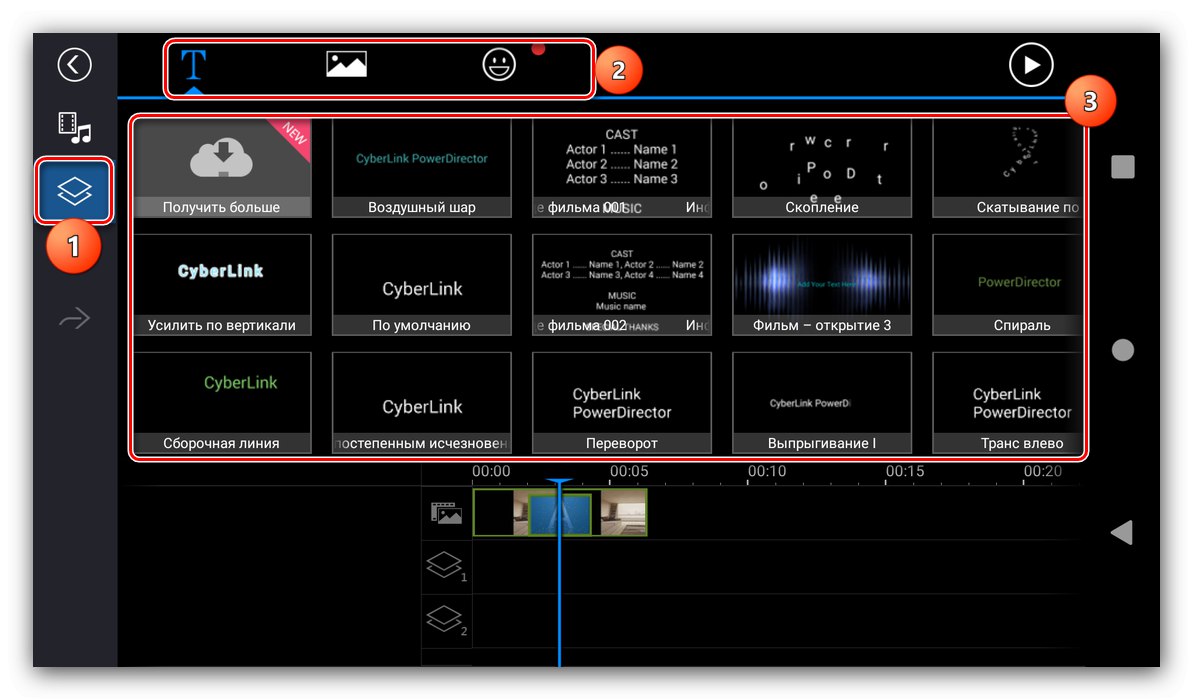Select the blue clip on the timeline
Viewport: 1193px width, 700px height.
tap(560, 514)
